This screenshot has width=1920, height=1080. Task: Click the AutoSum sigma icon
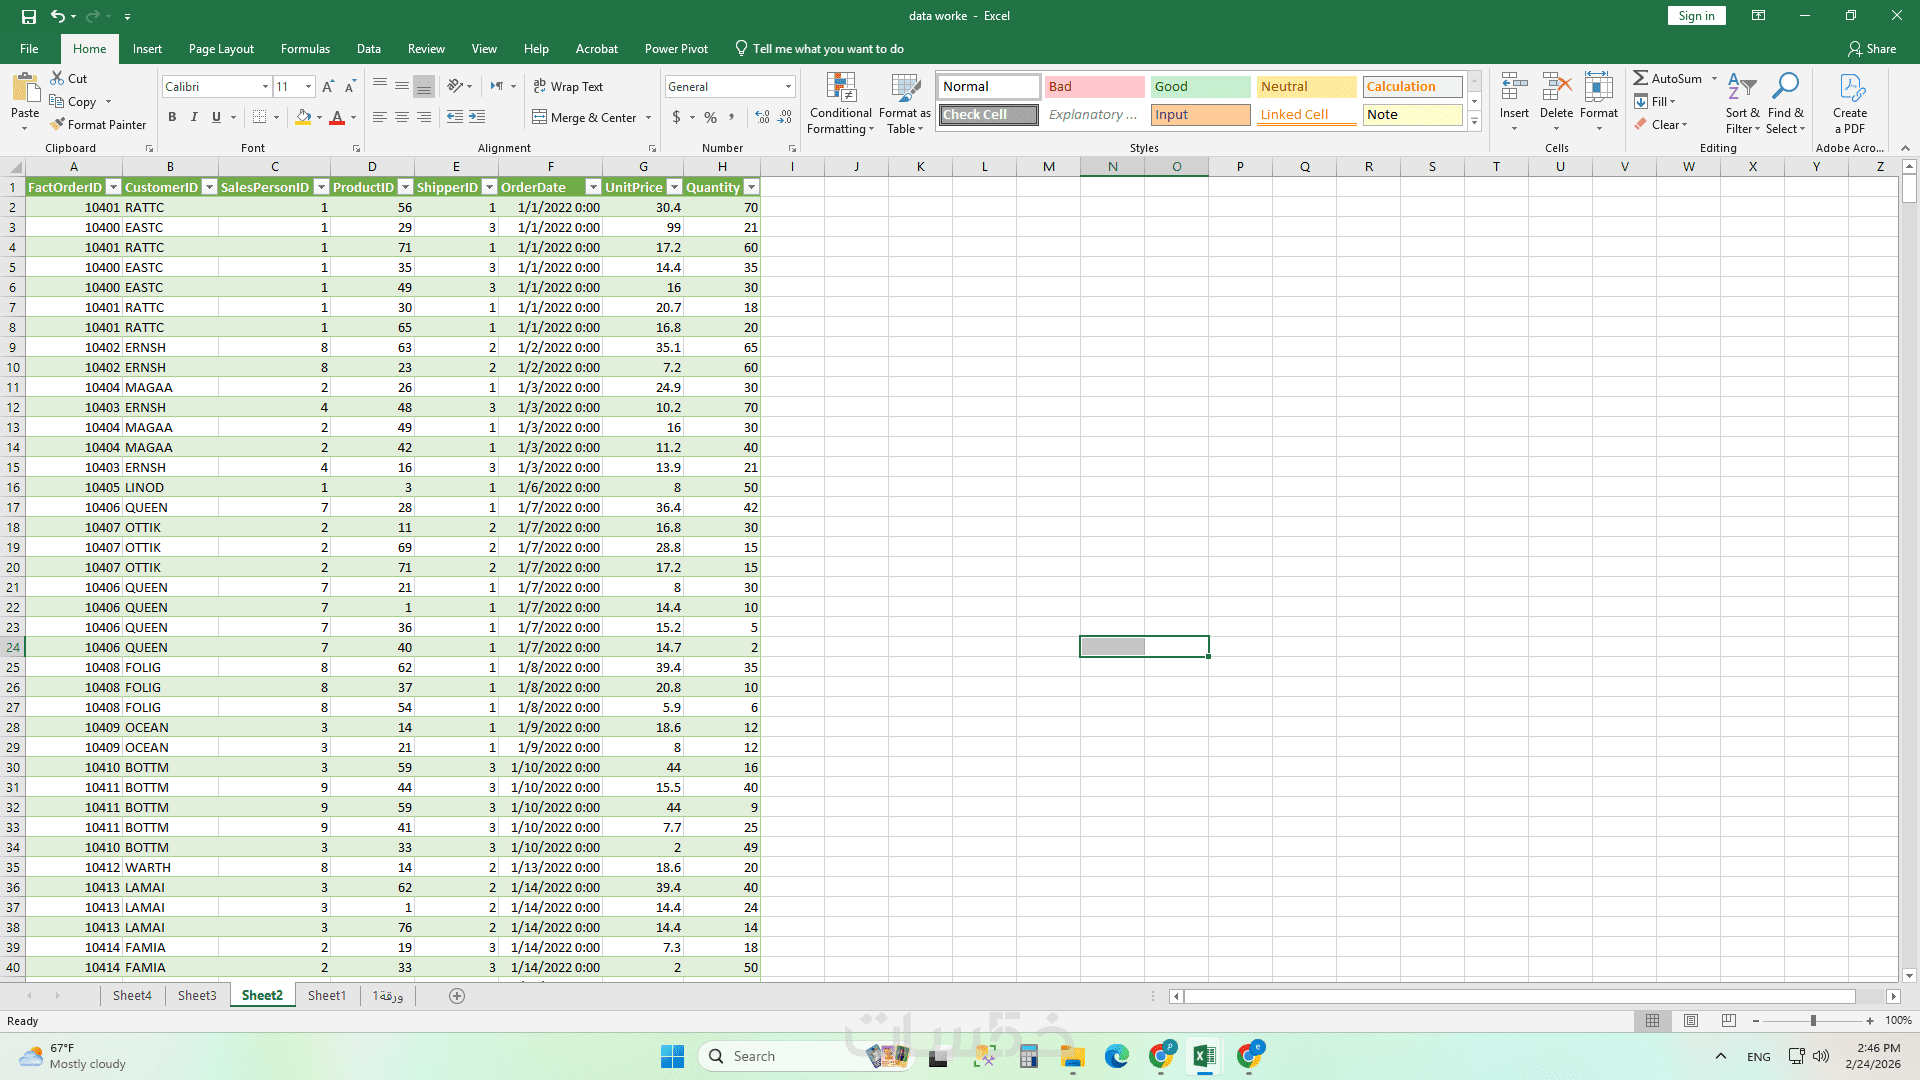(1641, 78)
